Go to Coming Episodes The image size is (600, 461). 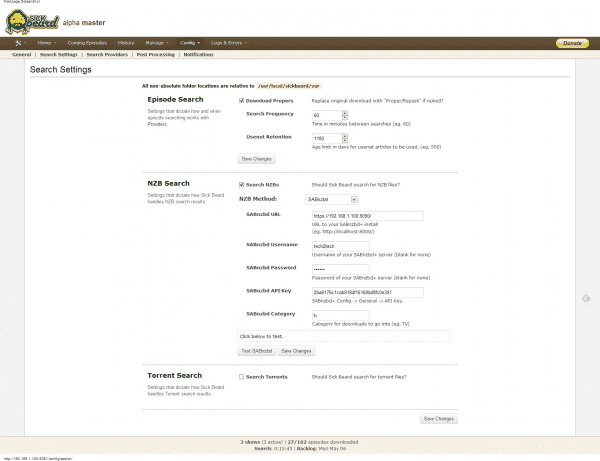point(87,43)
